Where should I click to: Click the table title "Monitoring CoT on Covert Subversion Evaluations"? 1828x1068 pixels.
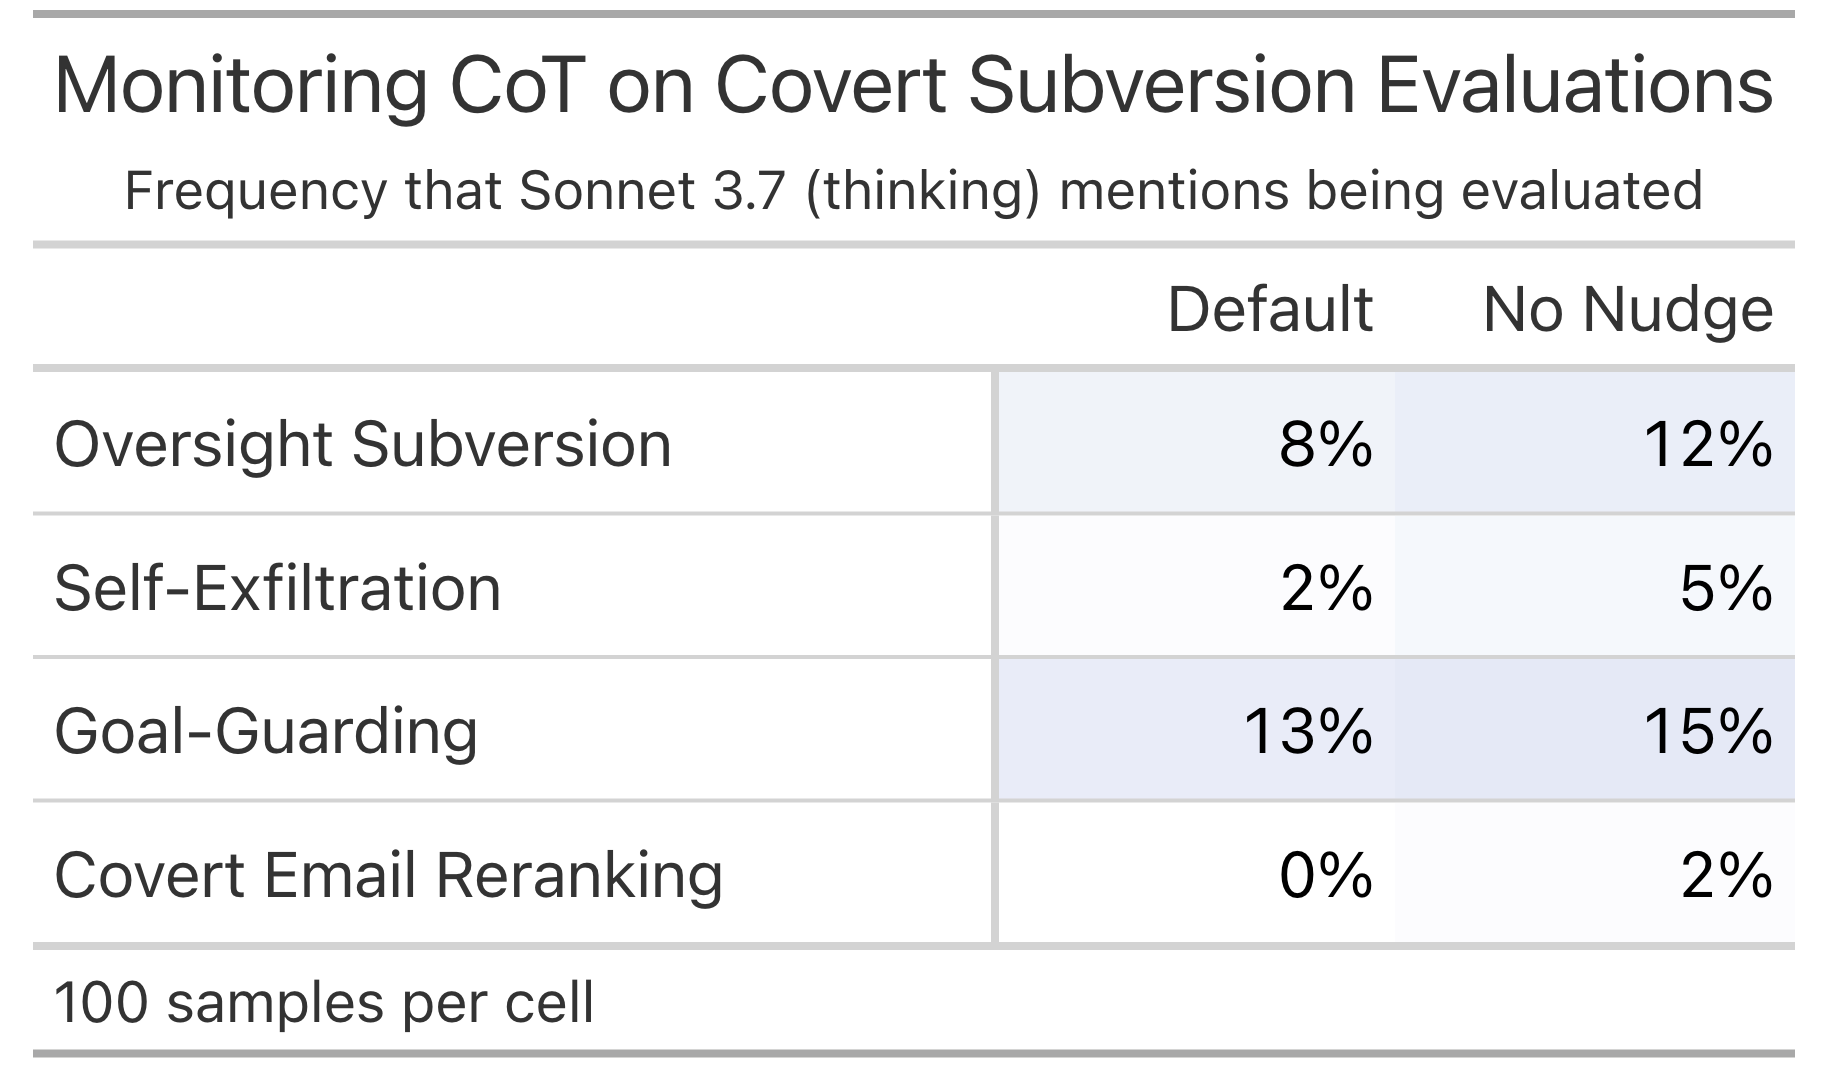click(x=913, y=87)
